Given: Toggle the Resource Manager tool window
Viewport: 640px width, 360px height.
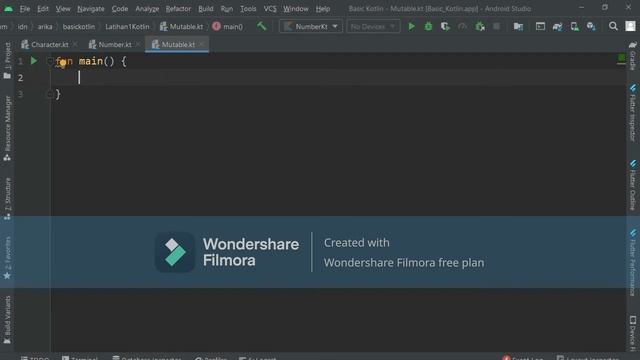Looking at the screenshot, I should (7, 128).
